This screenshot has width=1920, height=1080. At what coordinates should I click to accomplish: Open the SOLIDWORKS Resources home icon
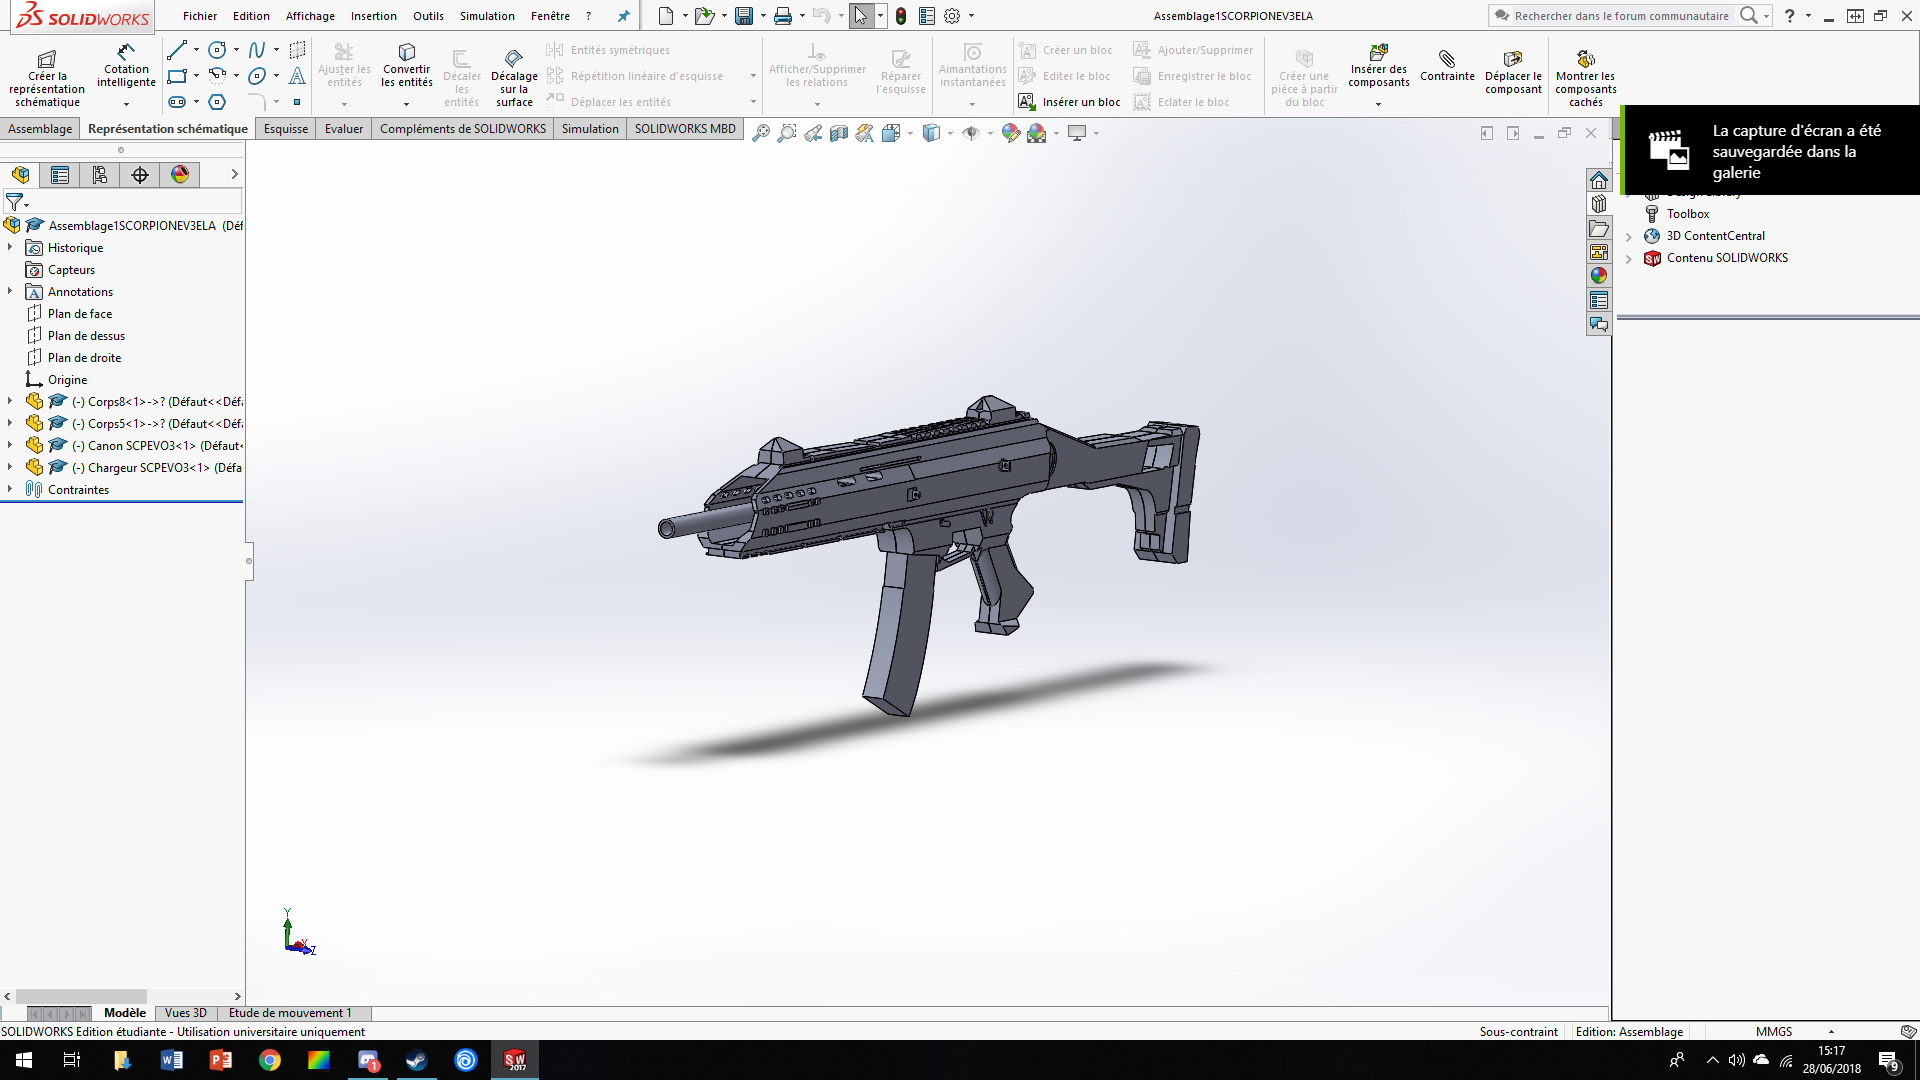click(1599, 180)
